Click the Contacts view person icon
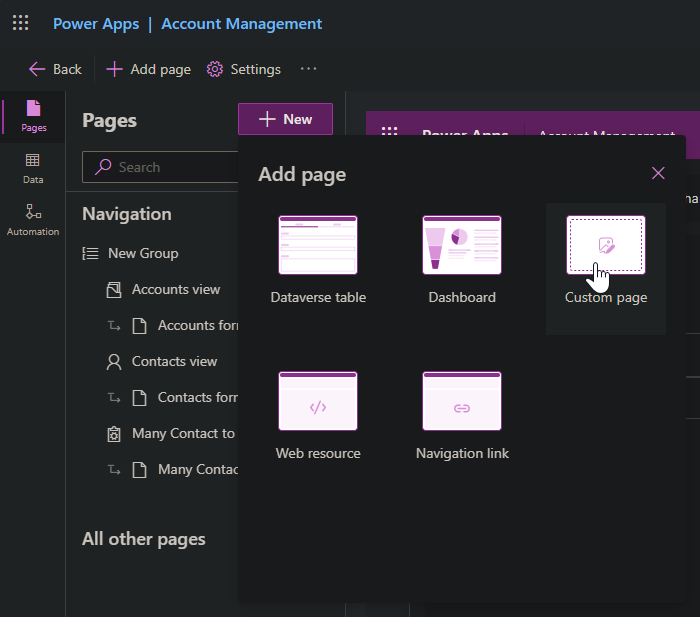This screenshot has width=700, height=617. [114, 362]
